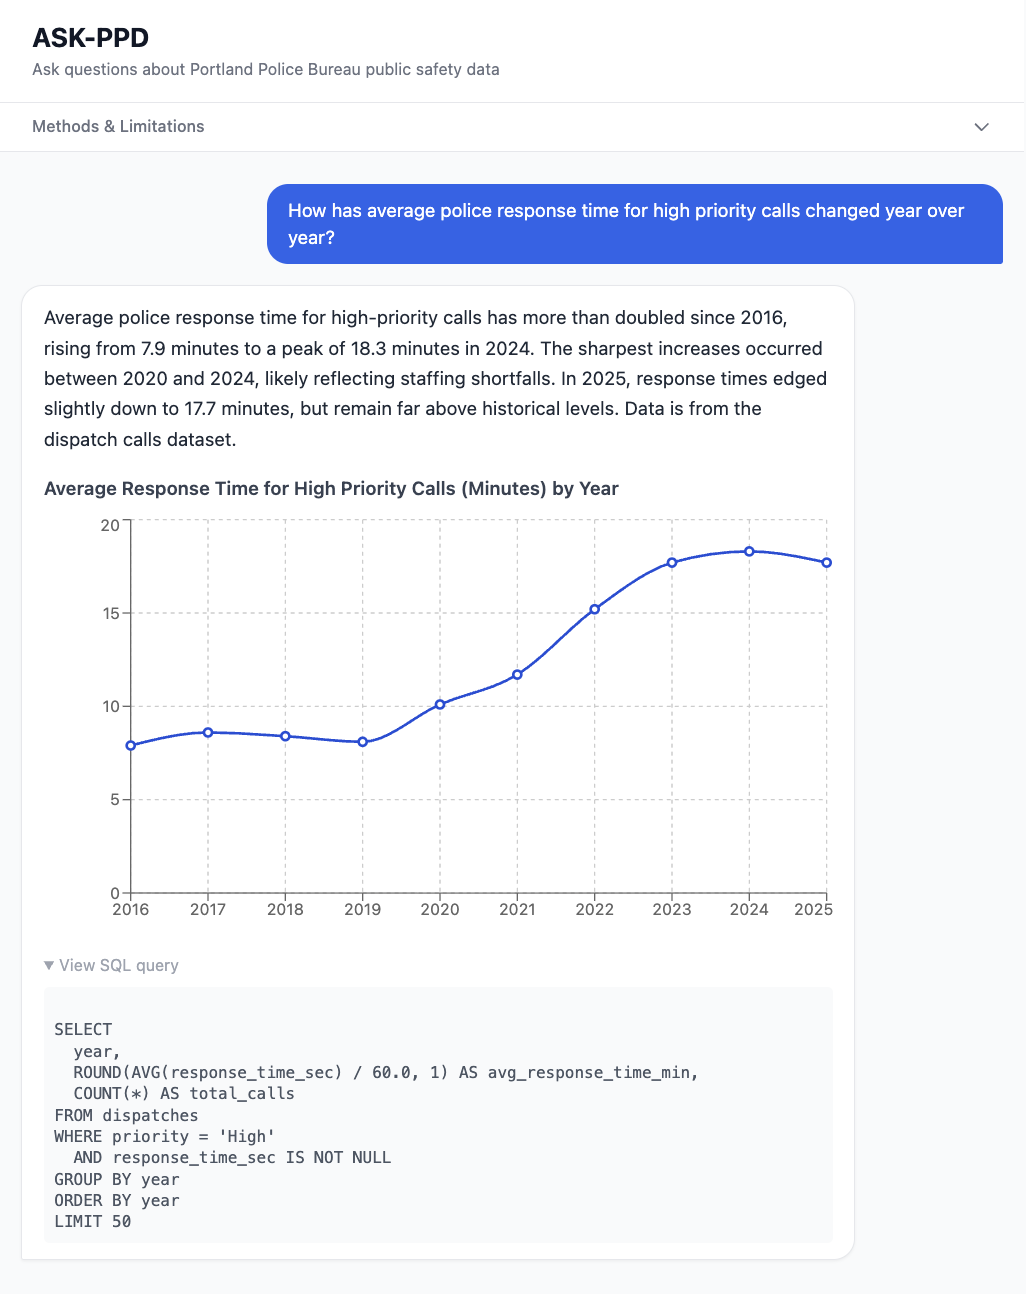1026x1294 pixels.
Task: Select the 2021 point on the line chart
Action: pos(517,674)
